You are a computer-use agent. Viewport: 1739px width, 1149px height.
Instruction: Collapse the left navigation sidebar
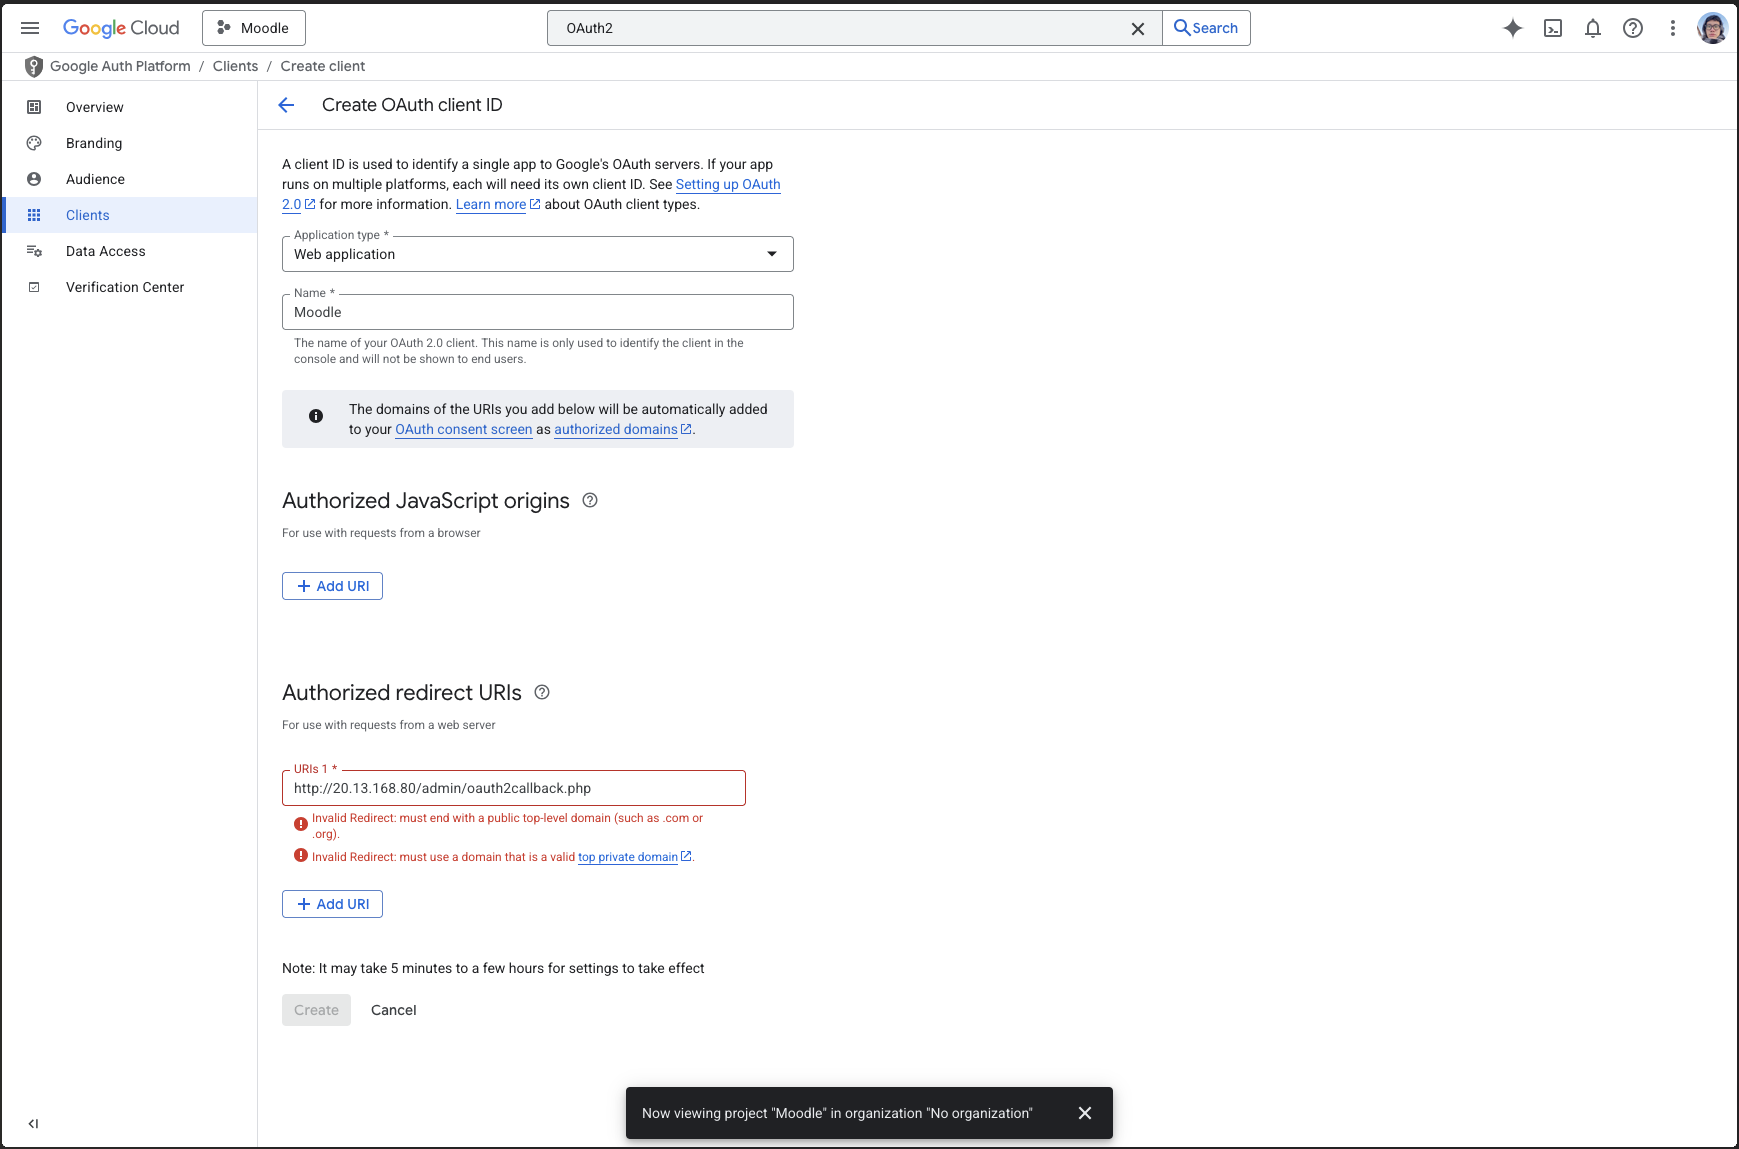point(33,1124)
